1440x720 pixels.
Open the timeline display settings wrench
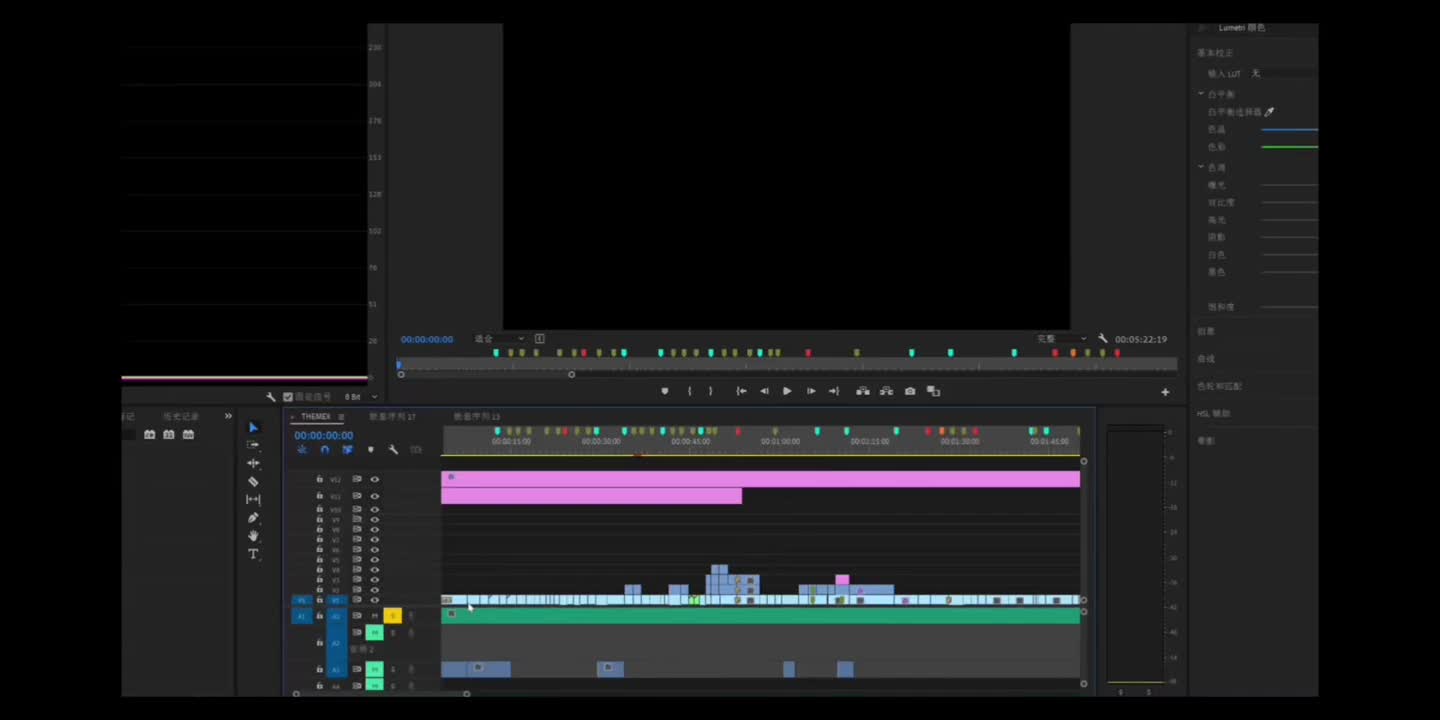point(393,450)
